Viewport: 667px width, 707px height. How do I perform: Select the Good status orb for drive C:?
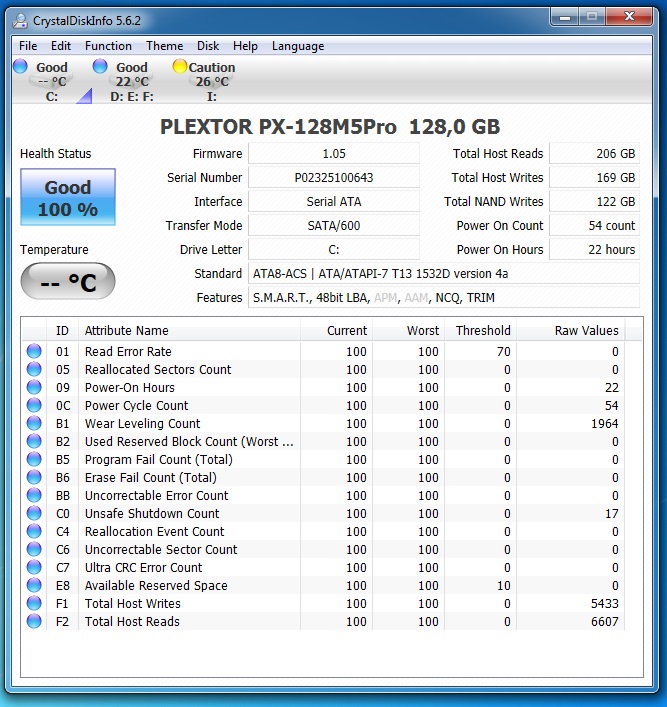(21, 67)
